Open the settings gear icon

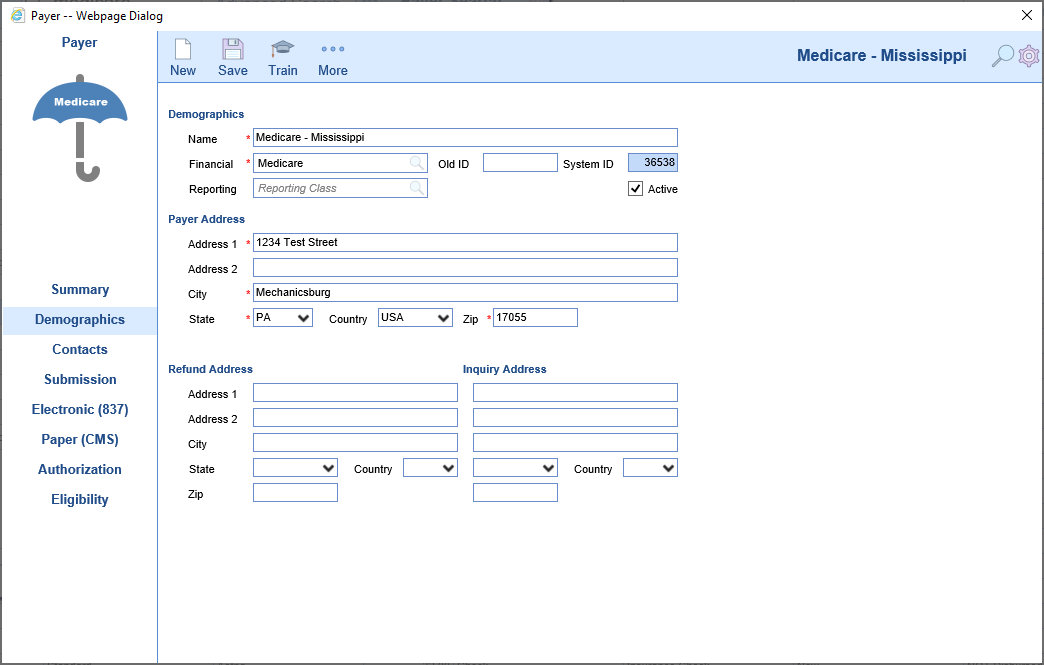(x=1029, y=56)
